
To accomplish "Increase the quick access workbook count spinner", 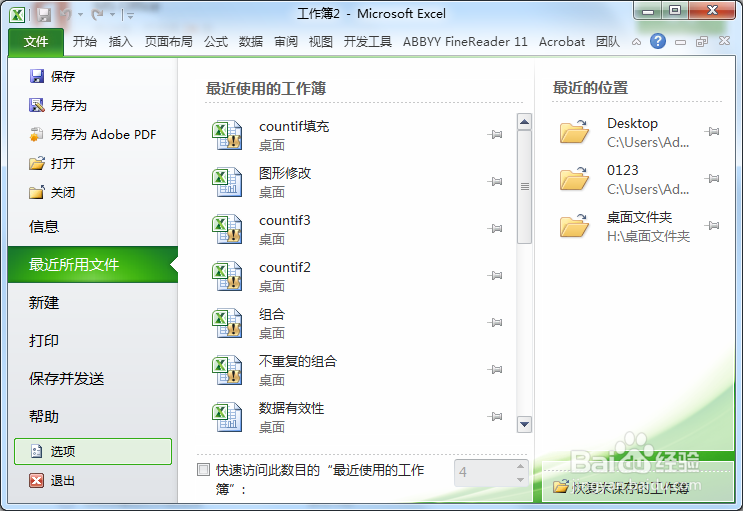I will pos(520,466).
